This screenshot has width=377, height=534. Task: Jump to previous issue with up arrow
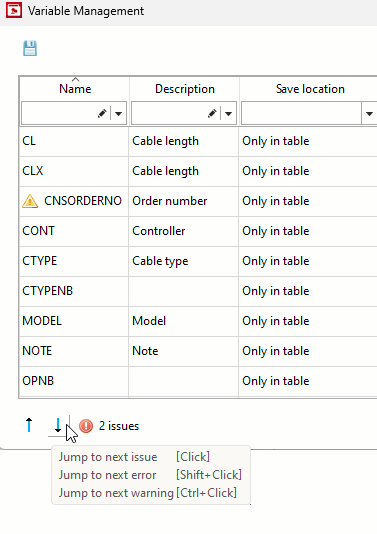29,425
